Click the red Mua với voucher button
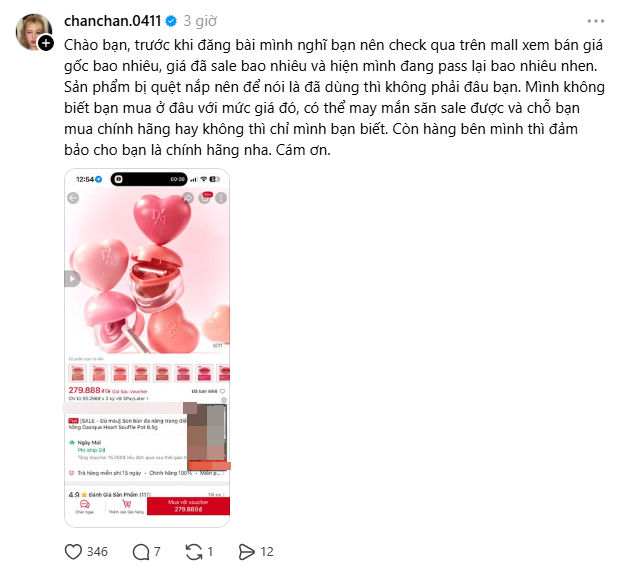This screenshot has height=578, width=624. pyautogui.click(x=188, y=506)
